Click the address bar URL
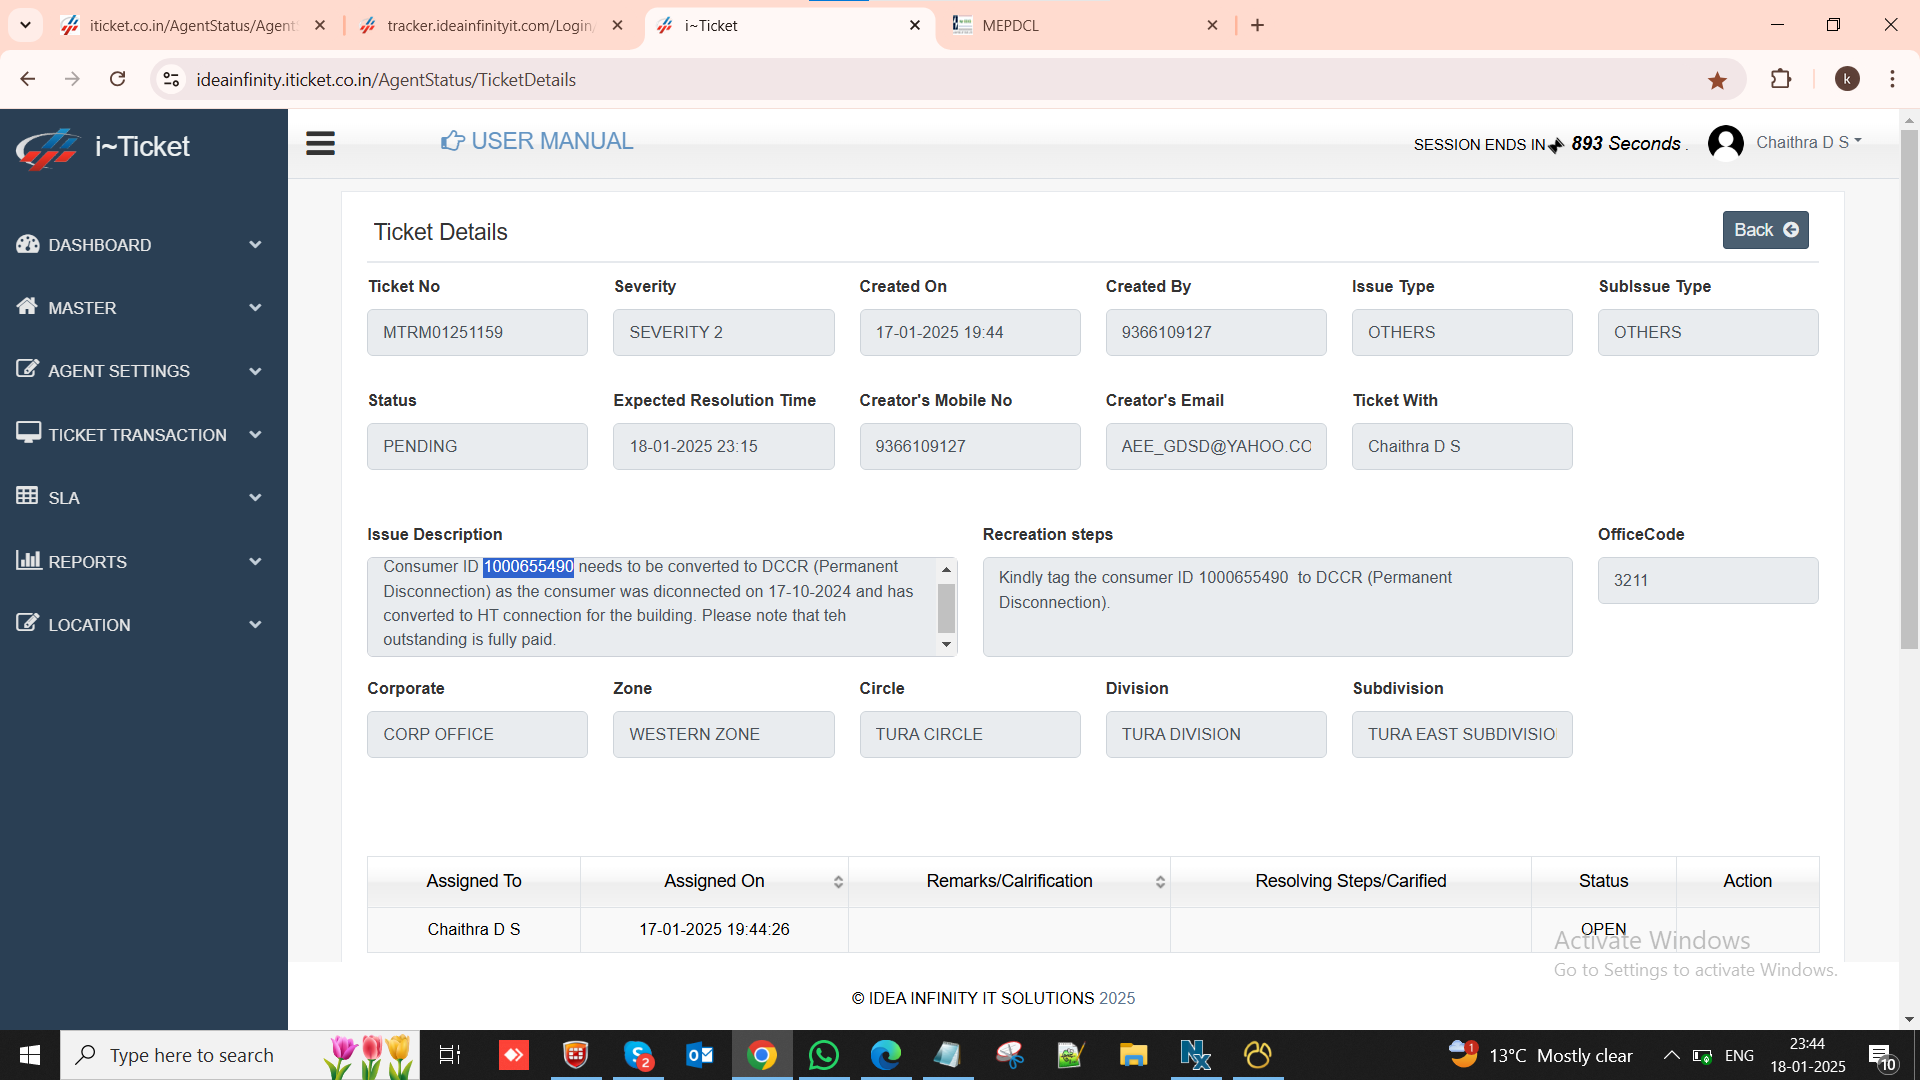 pyautogui.click(x=386, y=80)
